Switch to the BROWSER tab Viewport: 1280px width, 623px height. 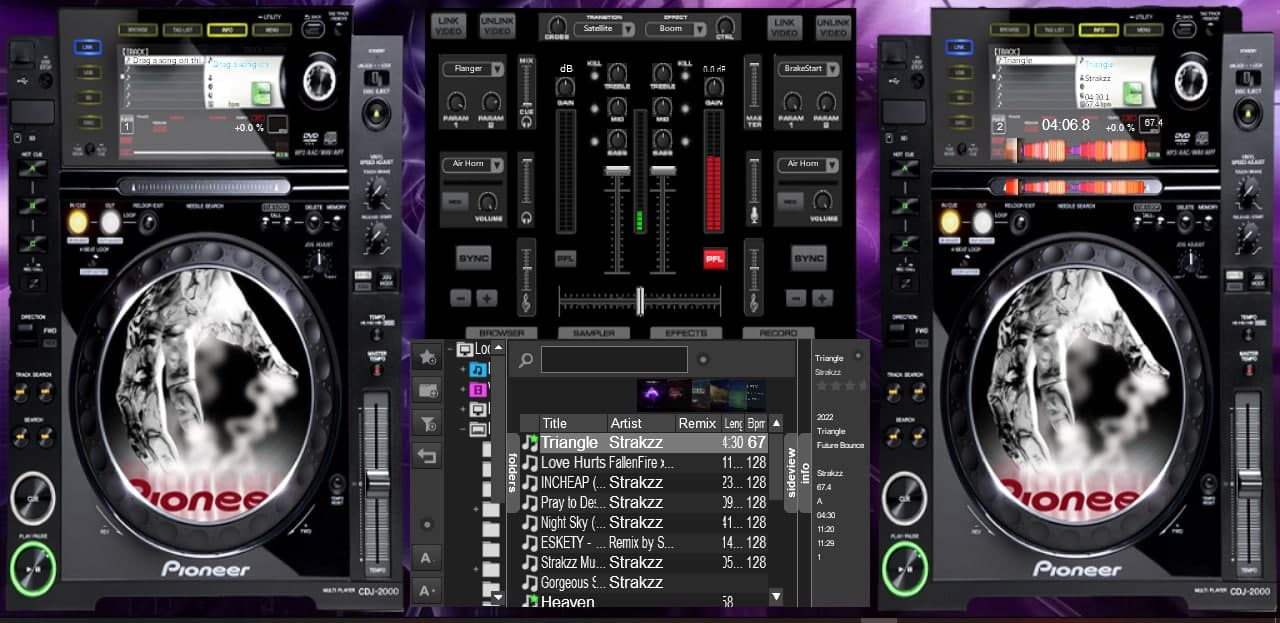pyautogui.click(x=501, y=333)
